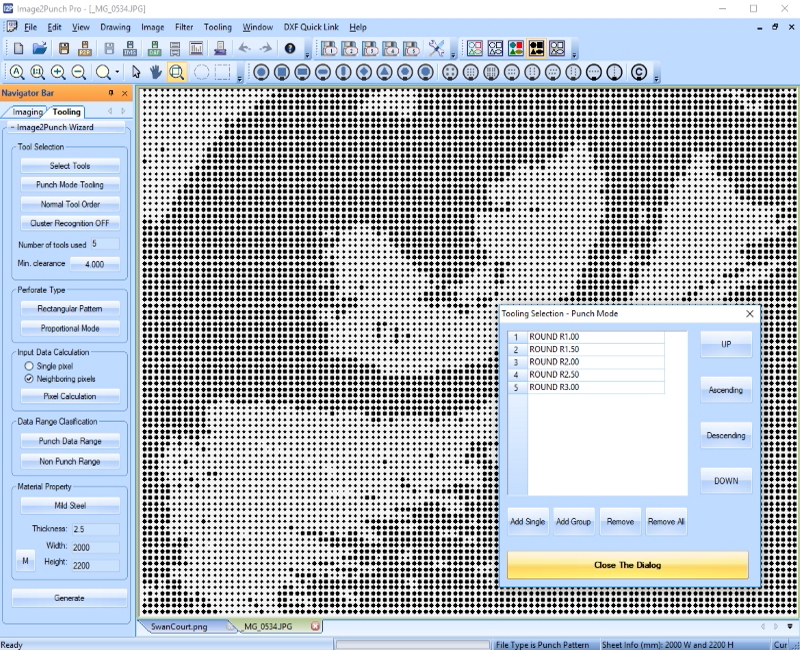The width and height of the screenshot is (800, 650).
Task: Select the hand pan tool
Action: click(156, 72)
